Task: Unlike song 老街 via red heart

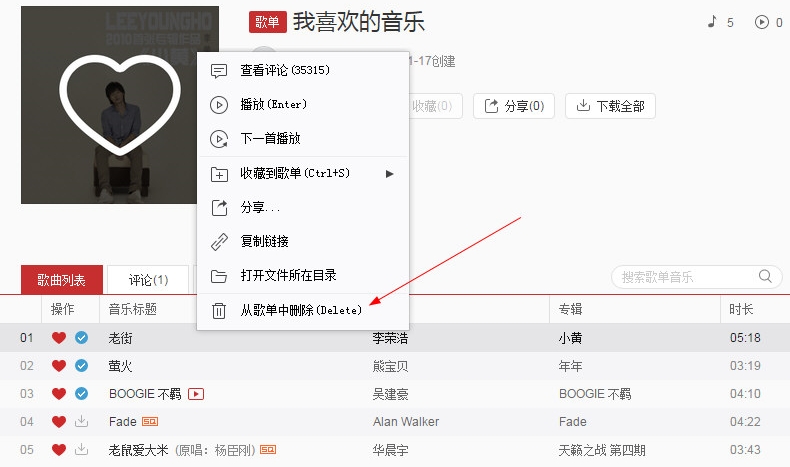Action: pyautogui.click(x=59, y=338)
